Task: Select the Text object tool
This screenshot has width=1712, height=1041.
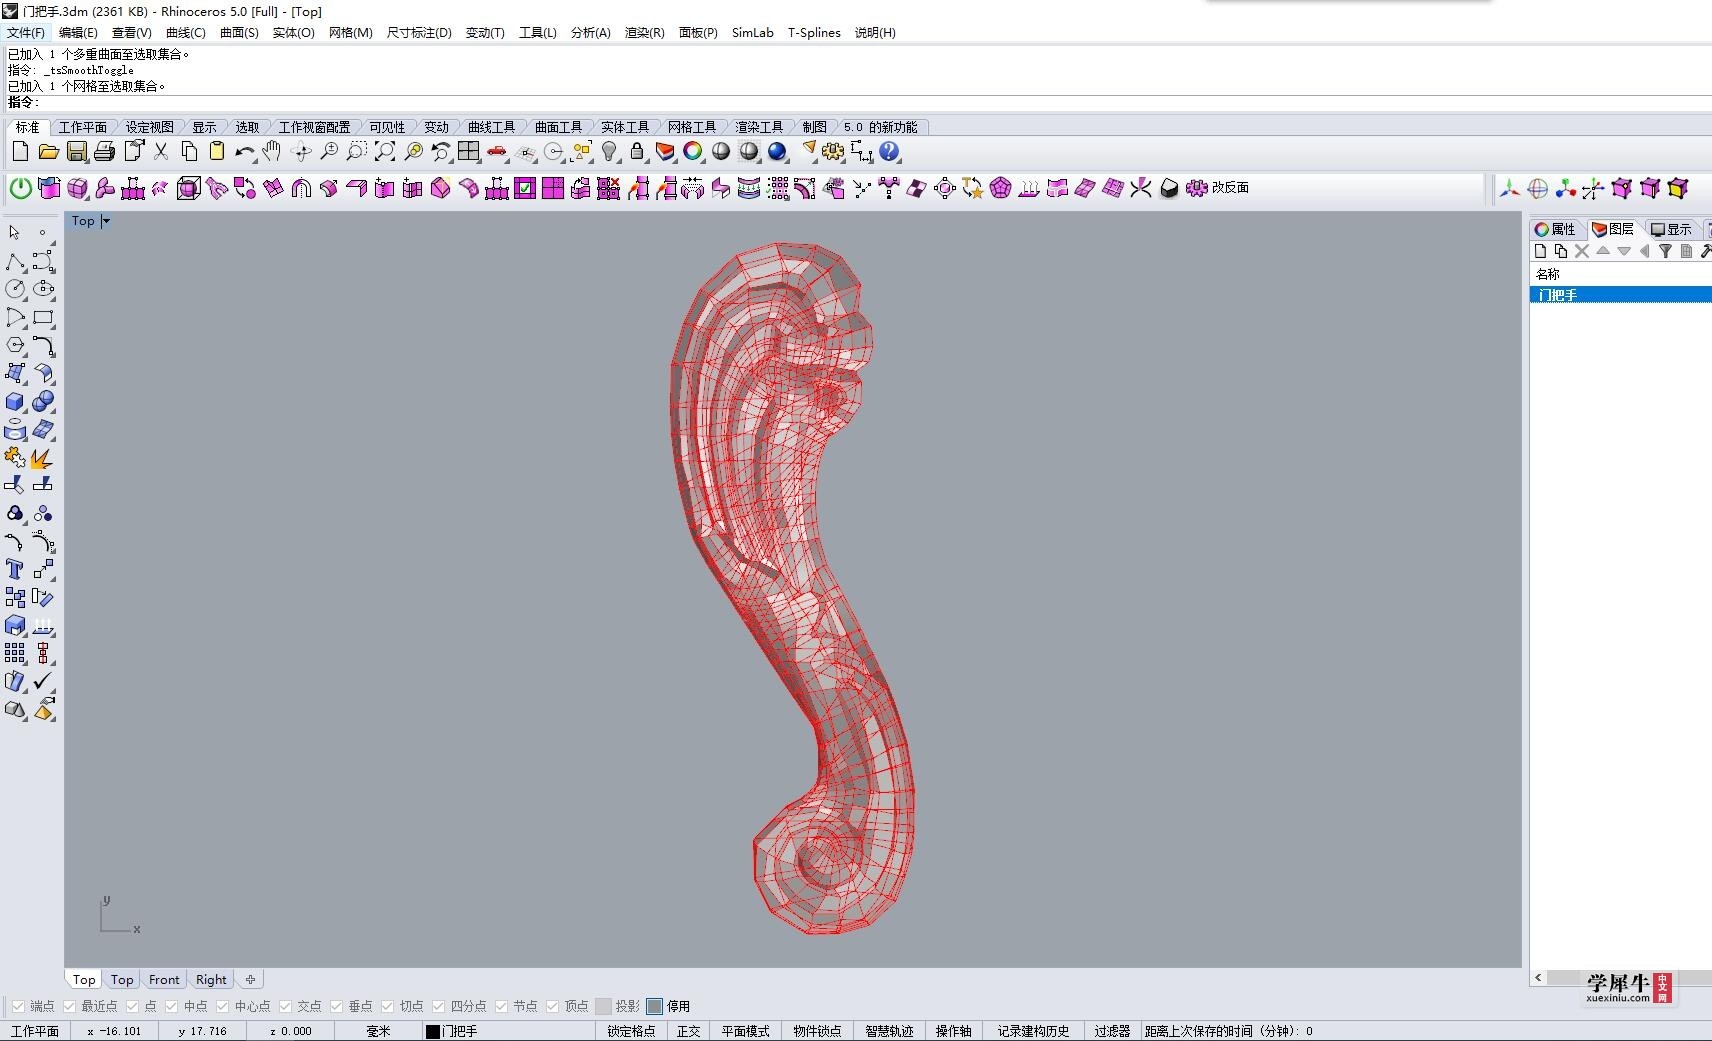Action: (x=15, y=569)
